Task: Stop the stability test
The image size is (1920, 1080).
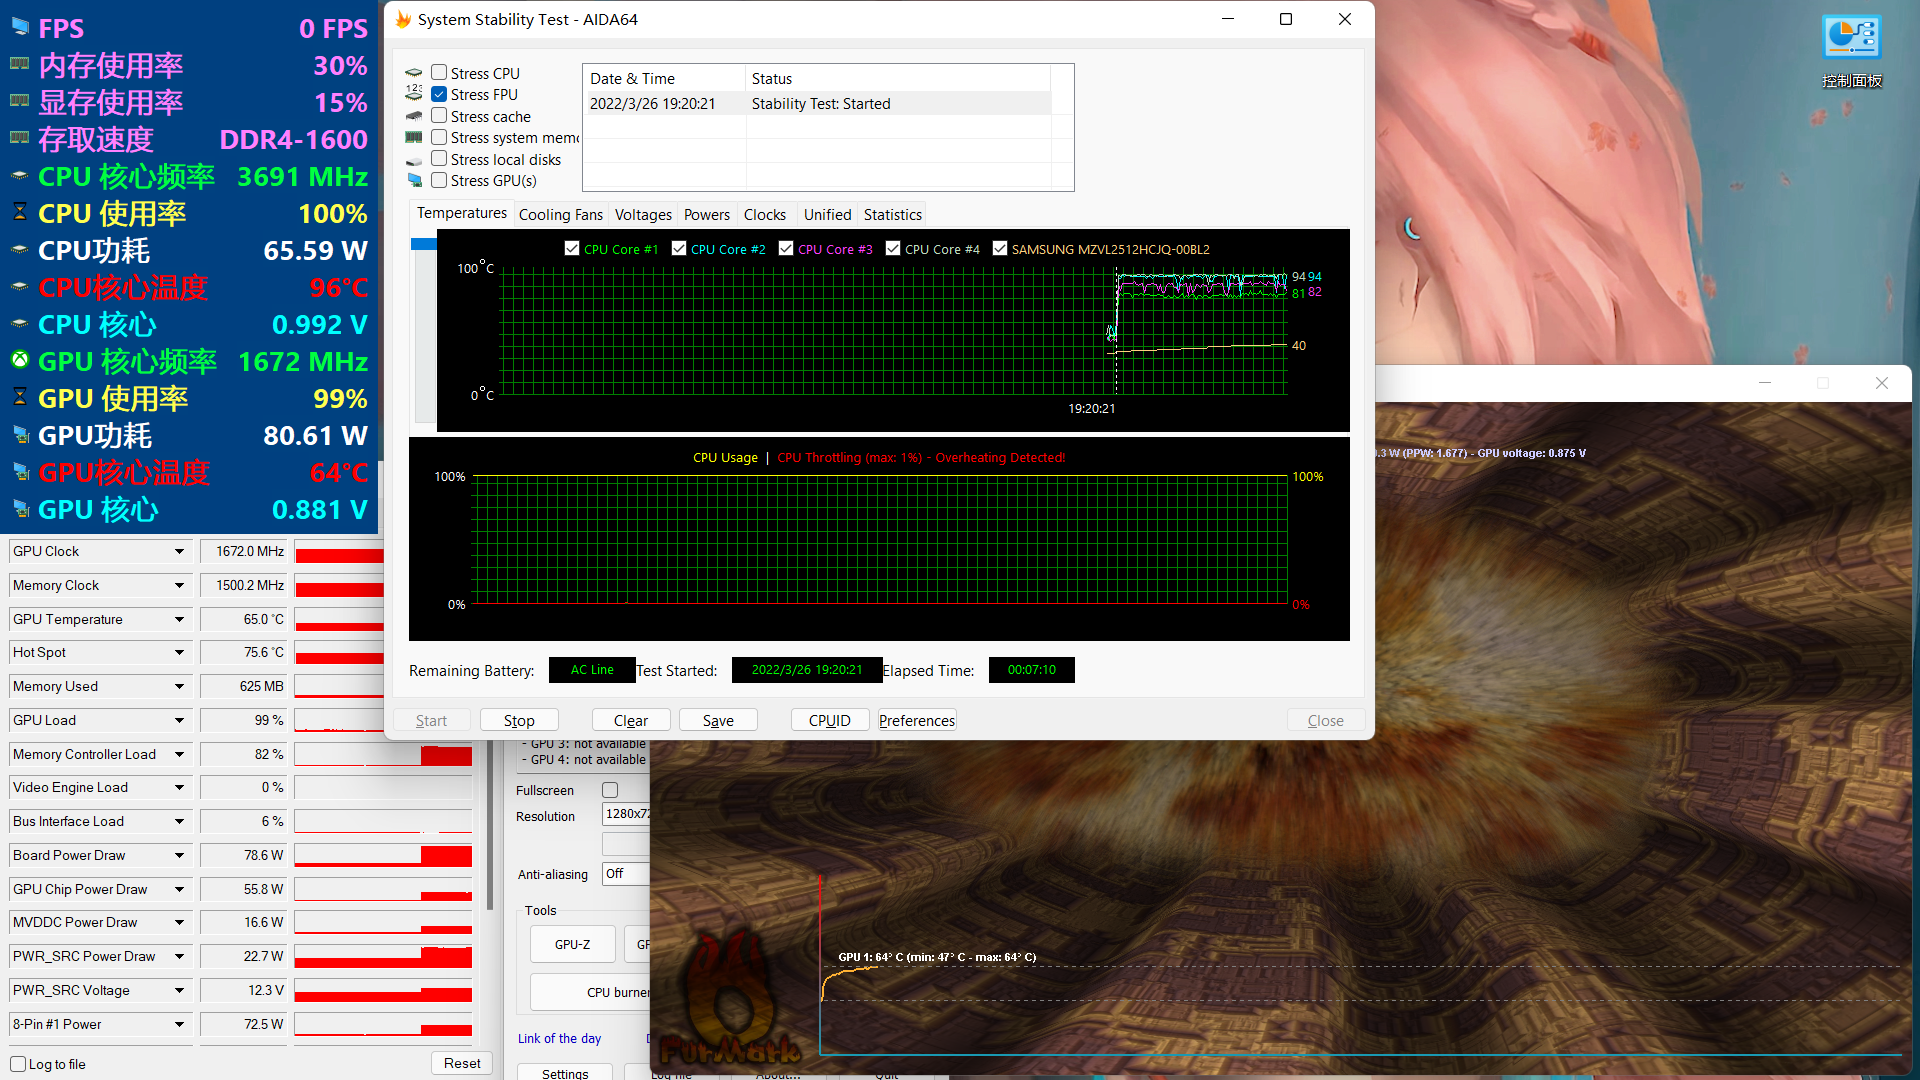Action: click(519, 720)
